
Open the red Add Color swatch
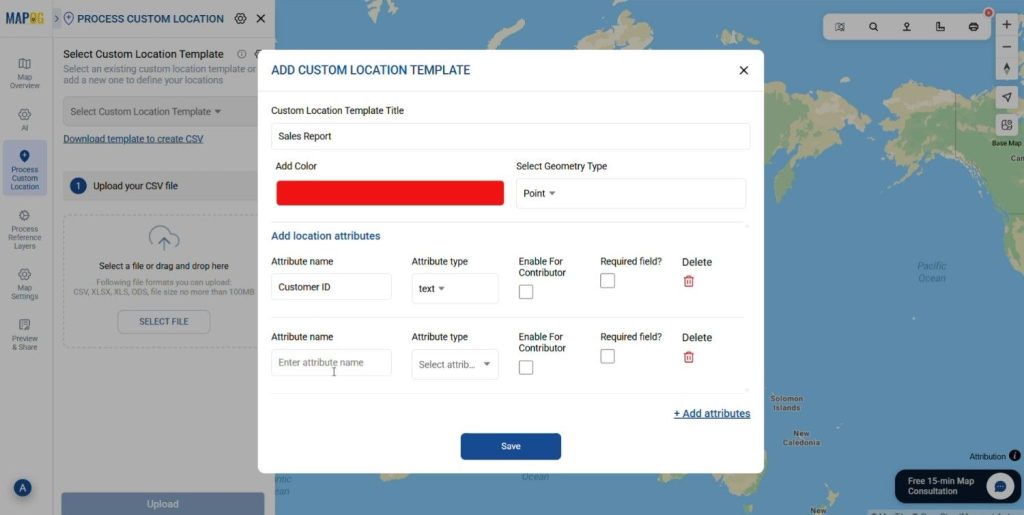(x=390, y=193)
